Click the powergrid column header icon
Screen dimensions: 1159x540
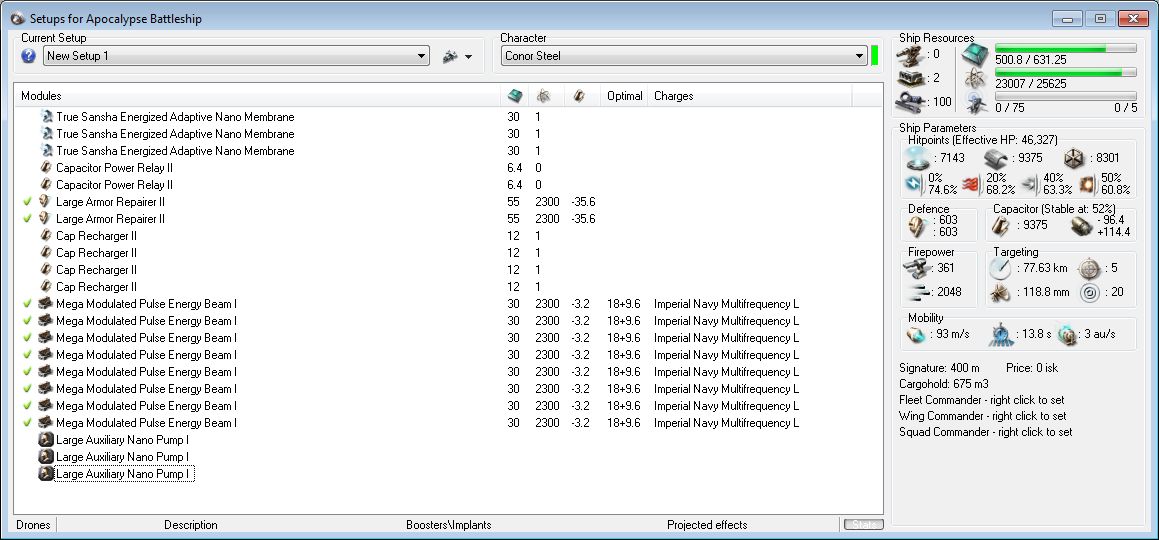[543, 96]
